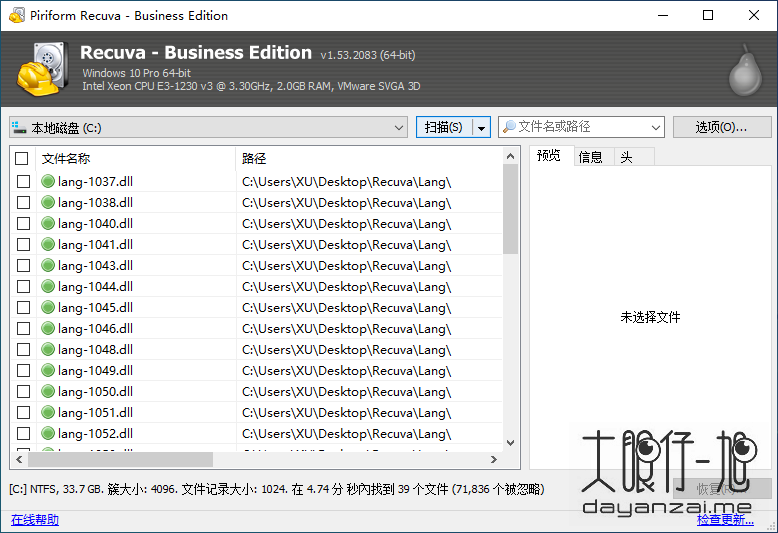Click the green status icon for lang-1043.dll
This screenshot has width=778, height=533.
point(48,266)
